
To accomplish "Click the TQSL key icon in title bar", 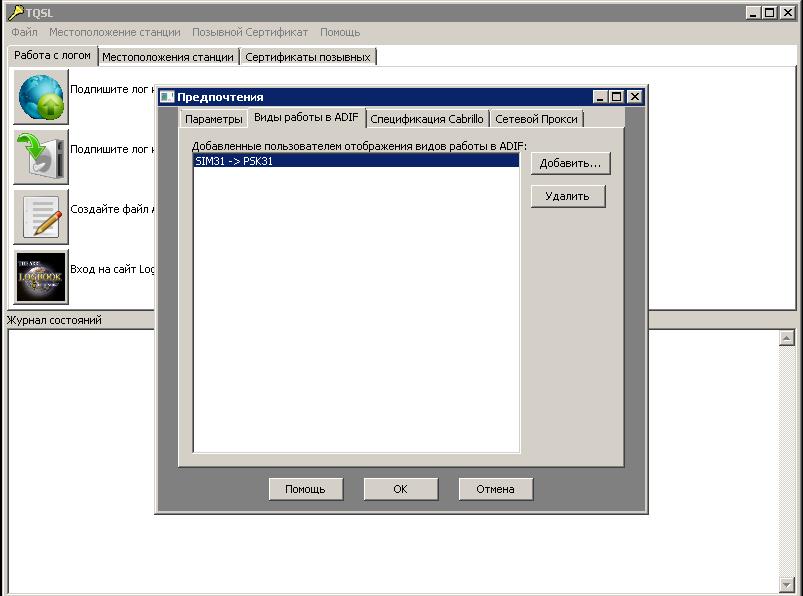I will pos(15,13).
